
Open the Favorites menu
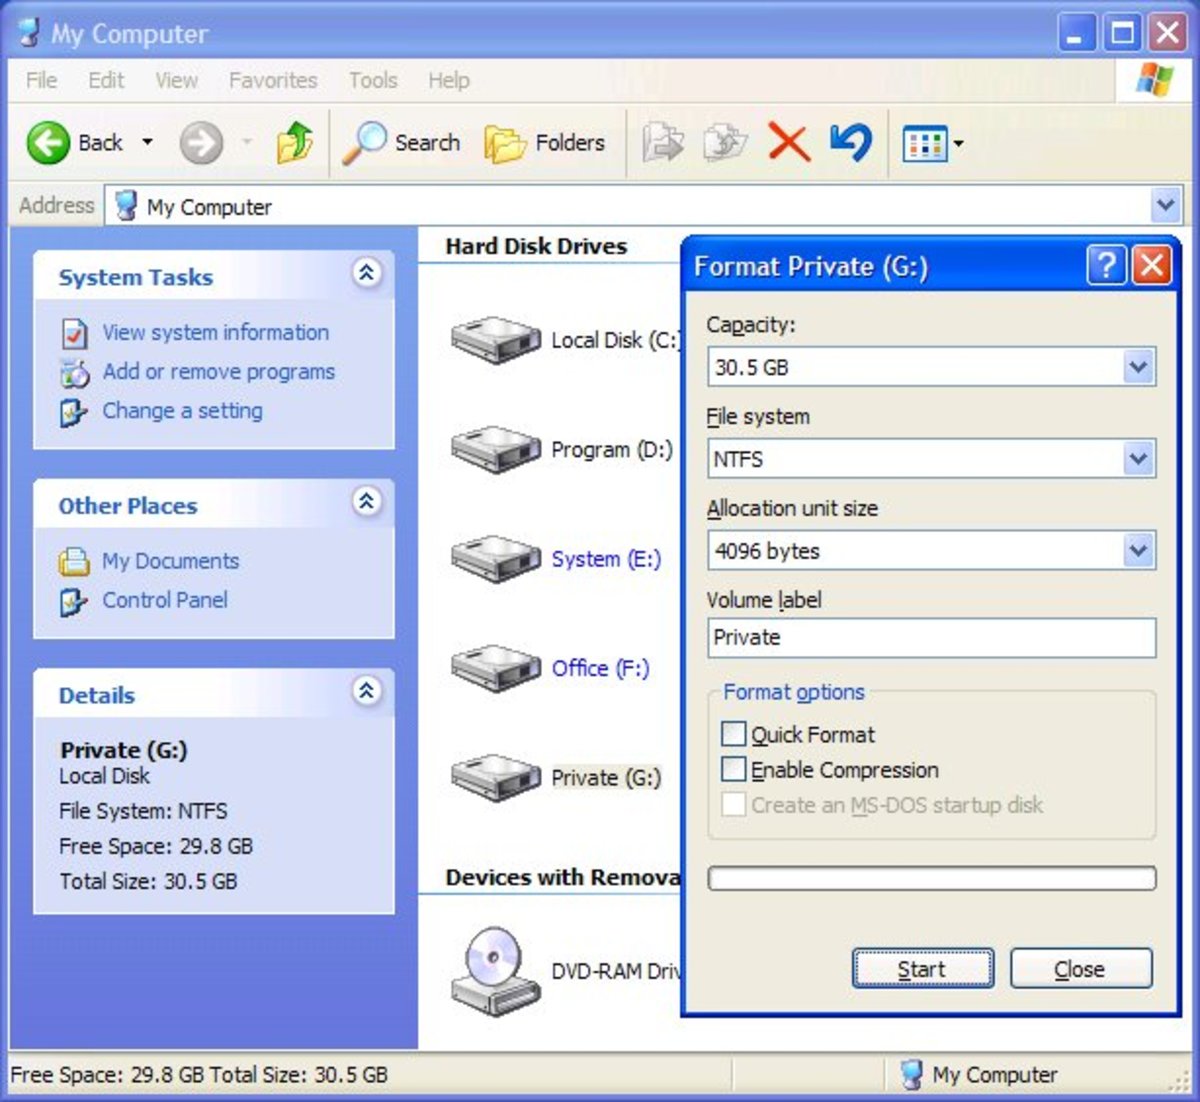point(272,80)
